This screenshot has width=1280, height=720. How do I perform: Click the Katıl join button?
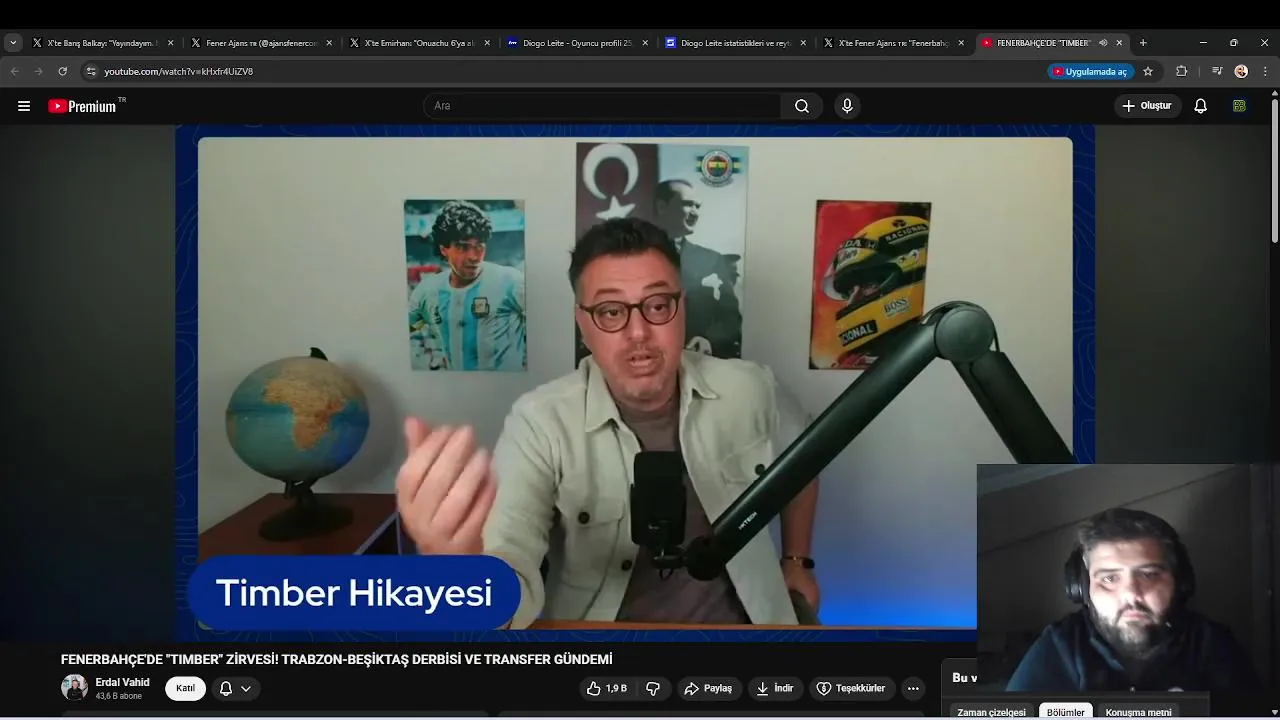coord(185,688)
